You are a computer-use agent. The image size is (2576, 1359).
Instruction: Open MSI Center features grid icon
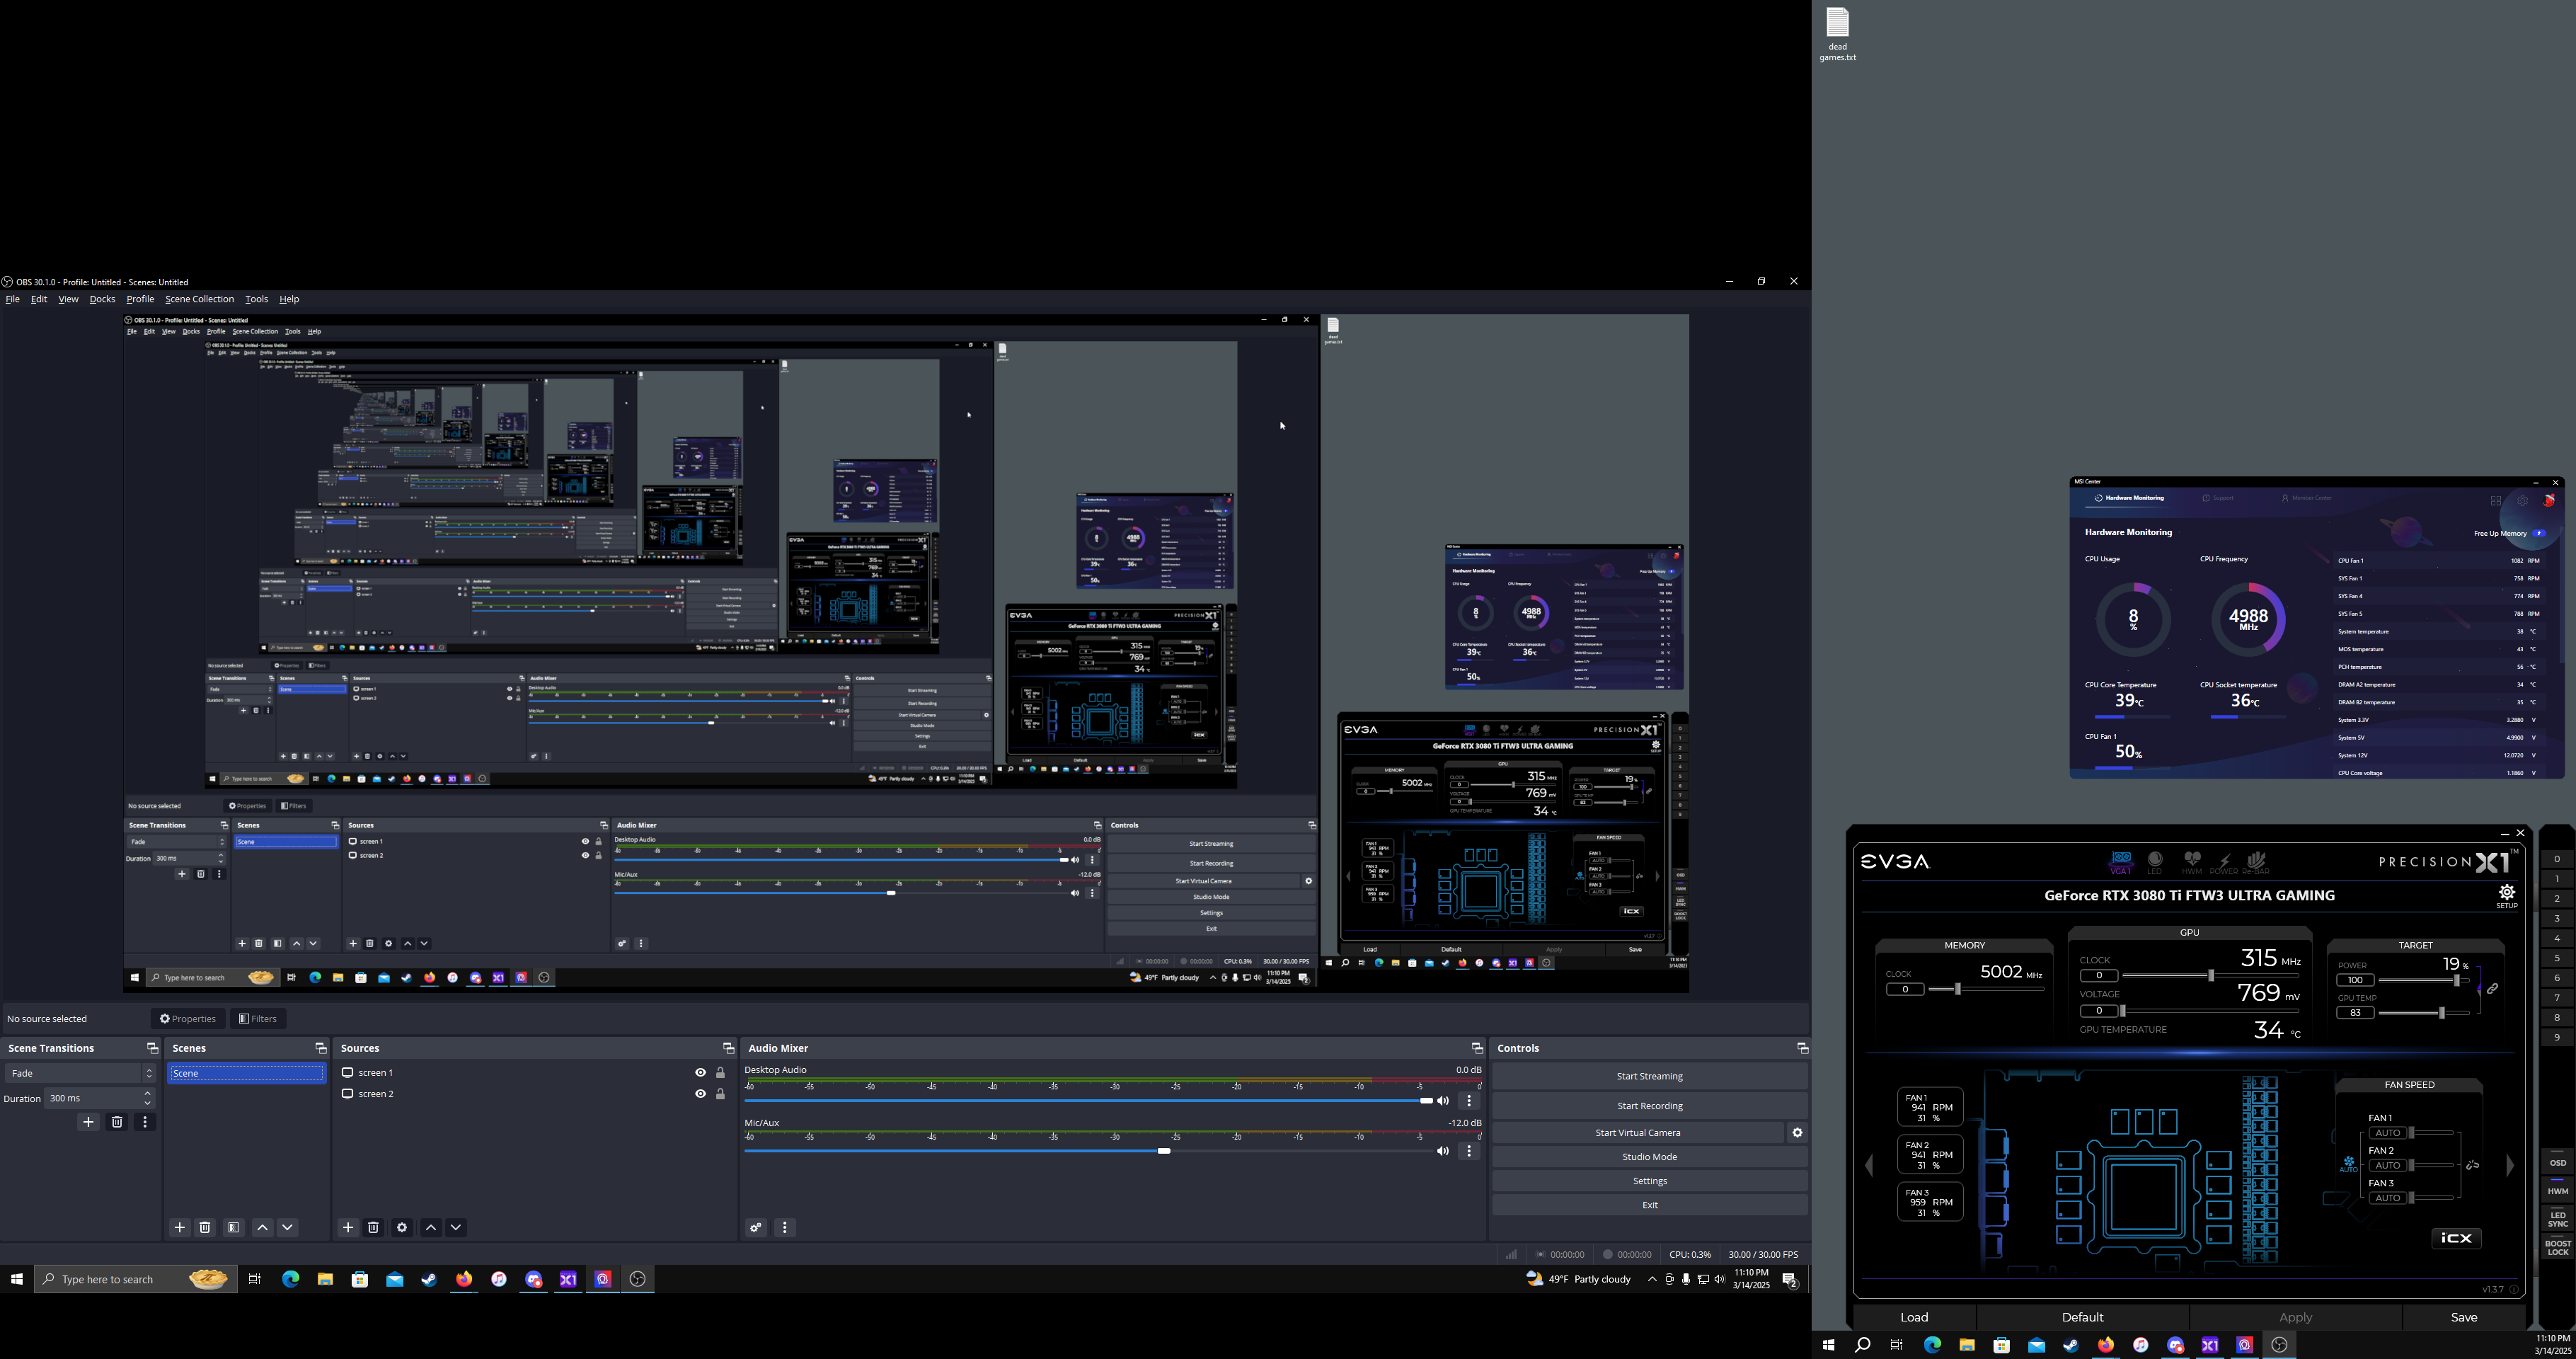pos(2496,500)
